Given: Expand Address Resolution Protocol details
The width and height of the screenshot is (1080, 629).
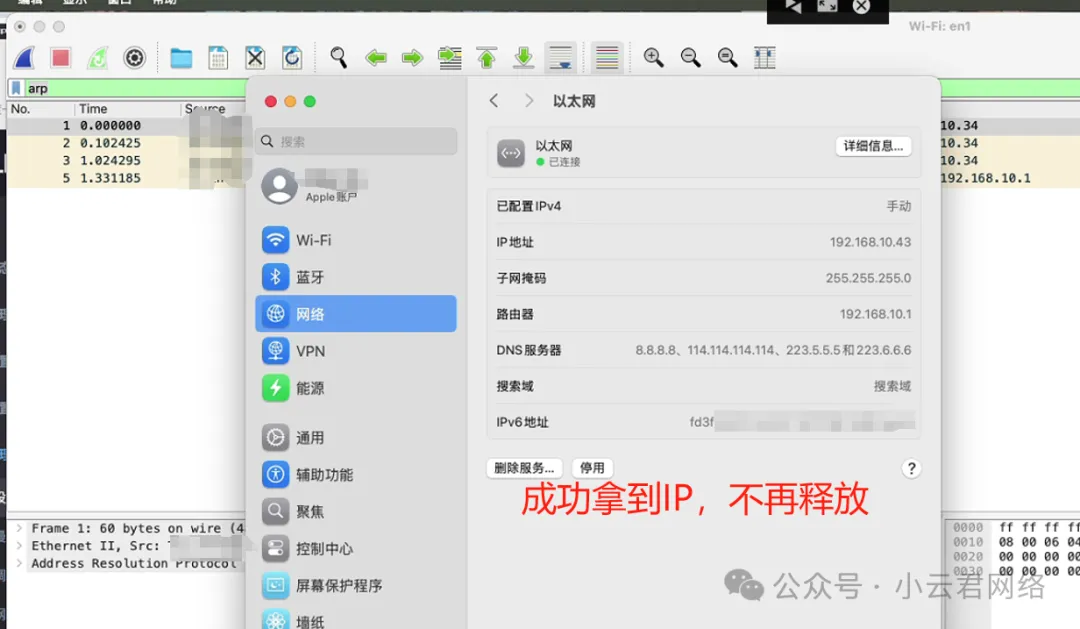Looking at the screenshot, I should (17, 563).
